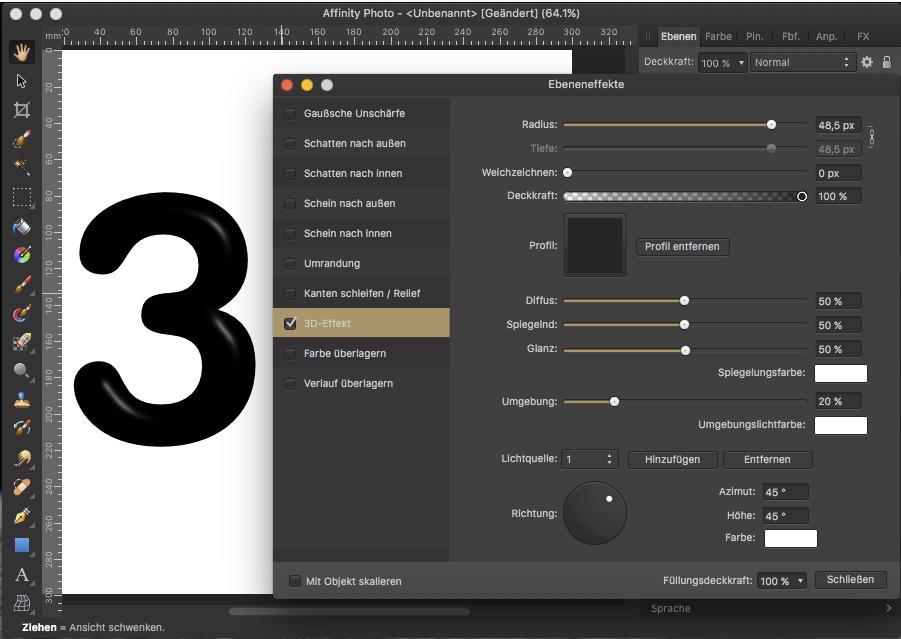Image resolution: width=901 pixels, height=639 pixels.
Task: Open the light Farbe color swatch
Action: pos(790,538)
